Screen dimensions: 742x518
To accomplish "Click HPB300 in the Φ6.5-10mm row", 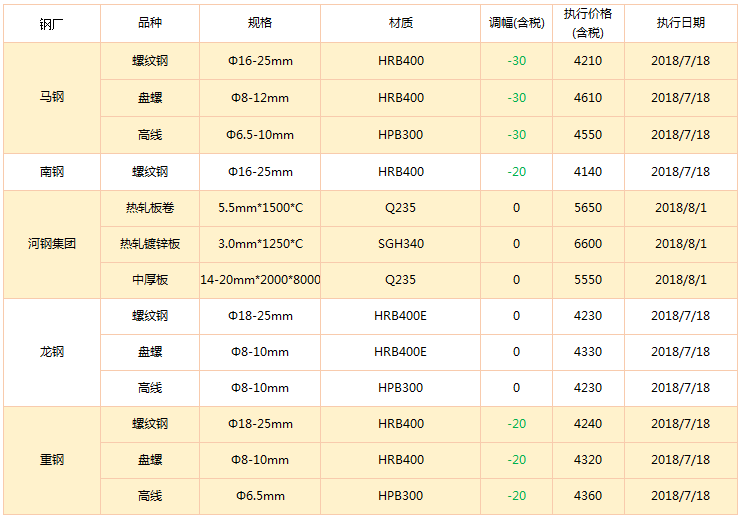I will [401, 135].
